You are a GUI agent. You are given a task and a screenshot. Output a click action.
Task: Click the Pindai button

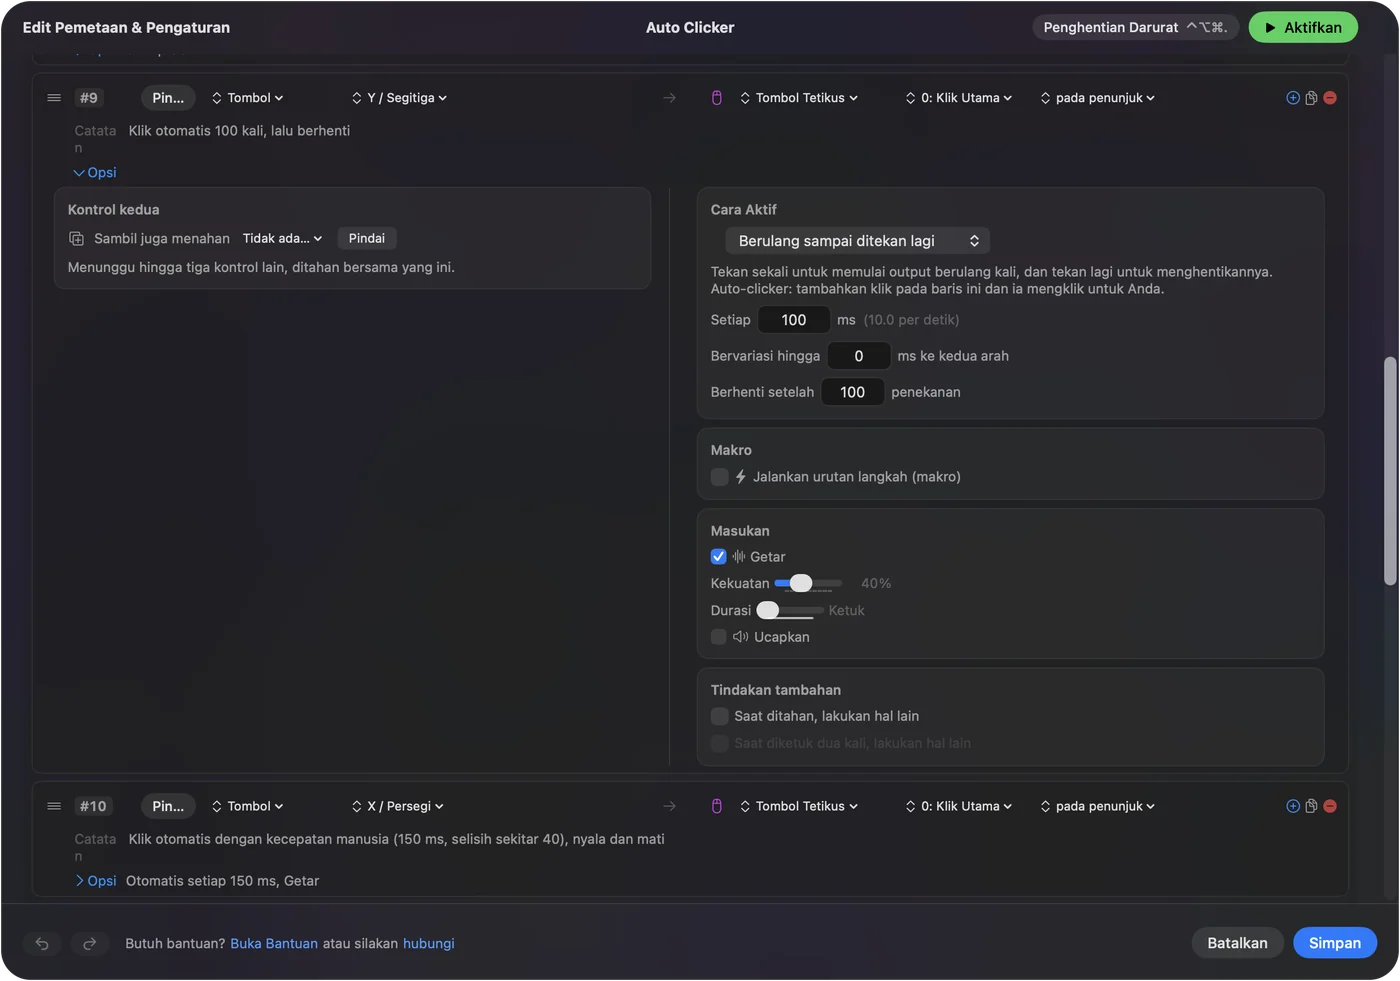point(367,239)
